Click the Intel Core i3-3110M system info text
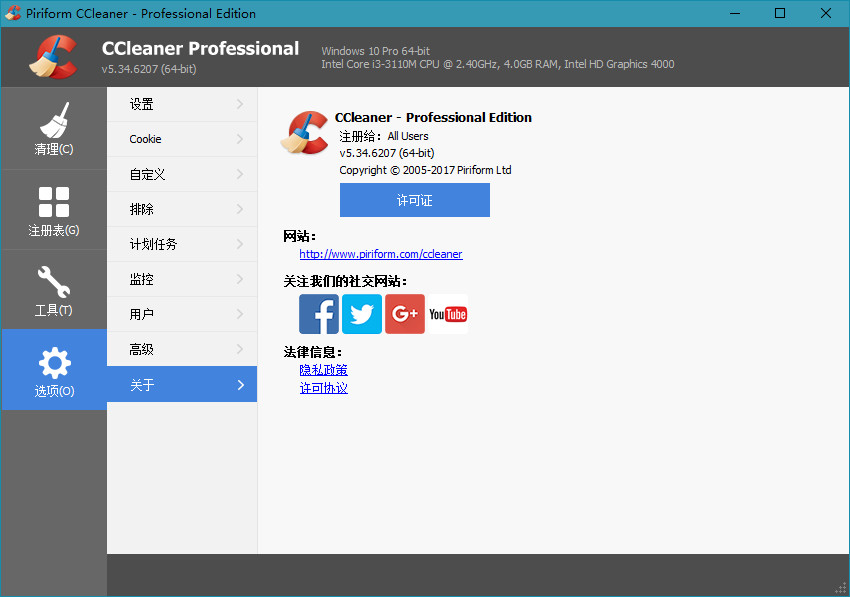This screenshot has height=597, width=850. (498, 64)
